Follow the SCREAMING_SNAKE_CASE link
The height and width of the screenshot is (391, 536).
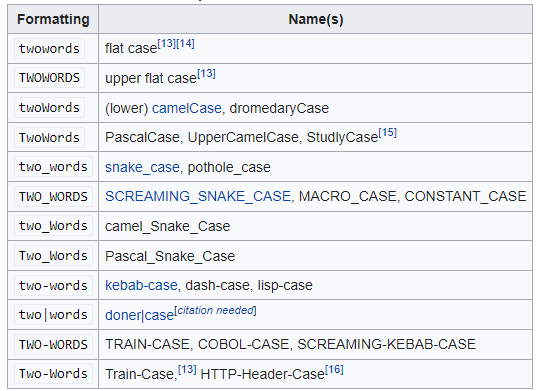point(198,197)
